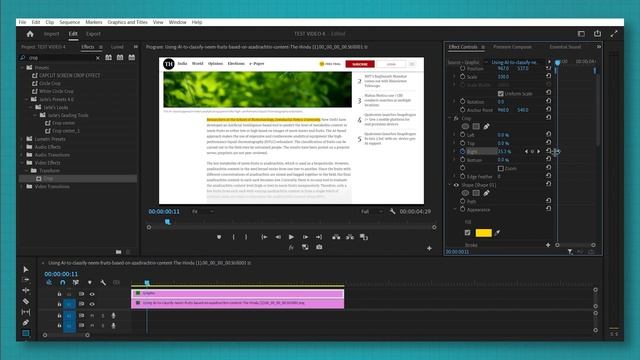Toggle animation stopwatch for Crop Right

pyautogui.click(x=462, y=151)
